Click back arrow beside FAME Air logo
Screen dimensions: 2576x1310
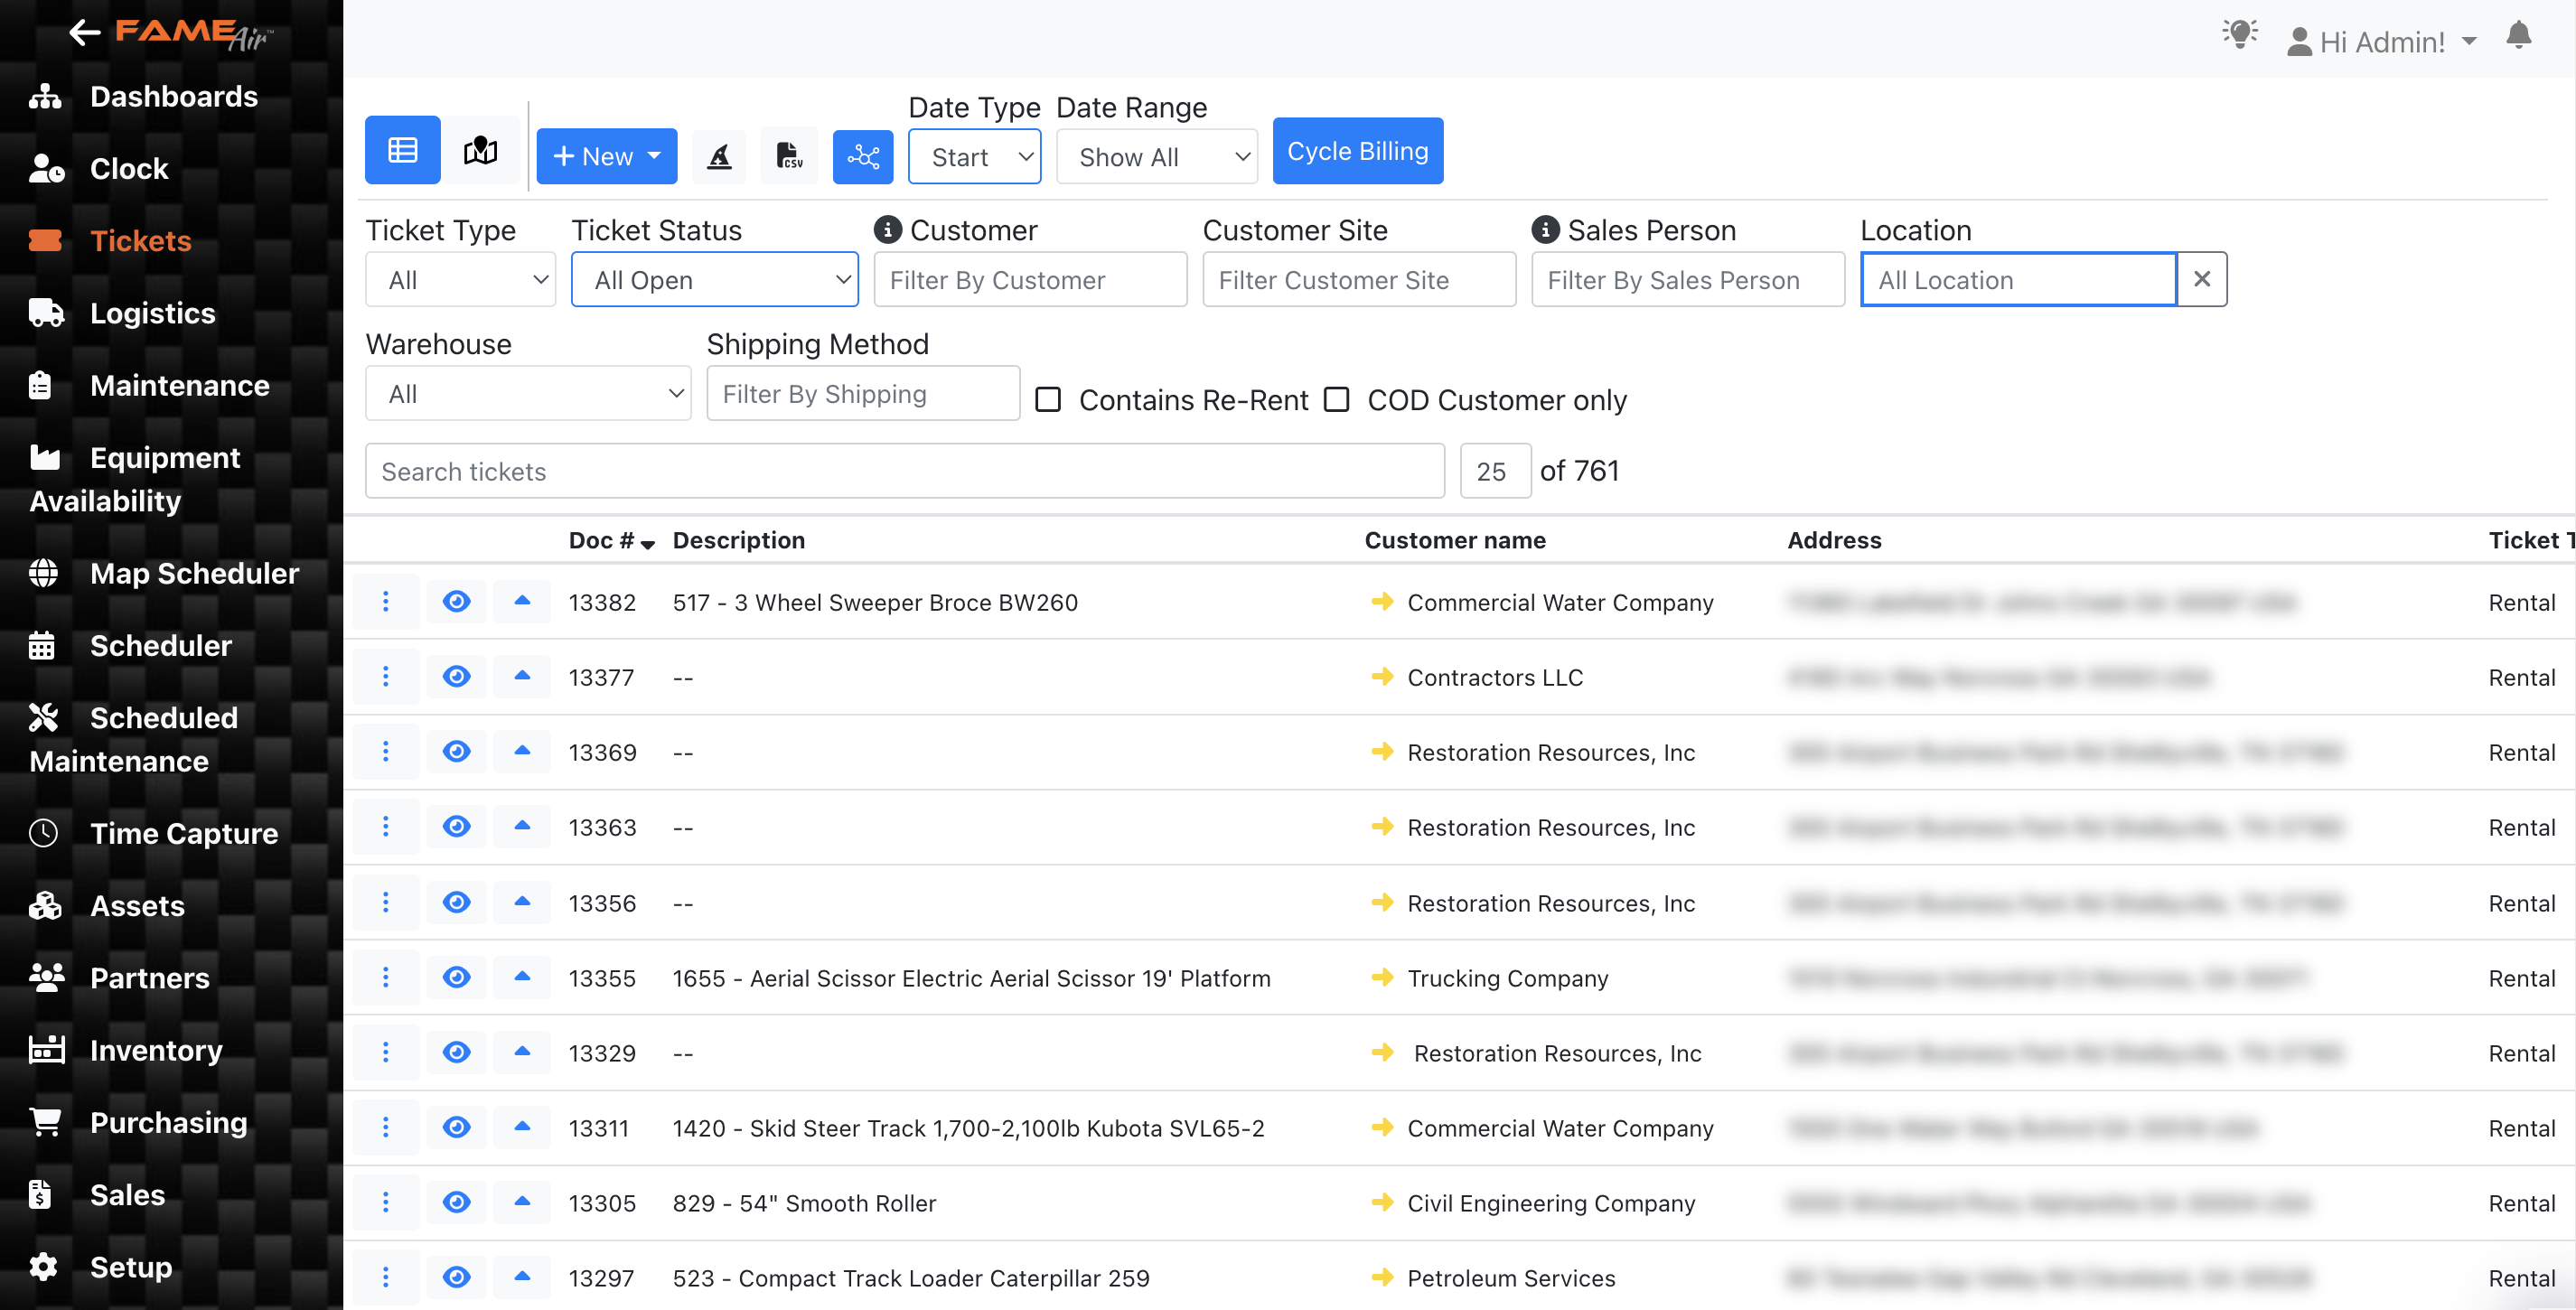pyautogui.click(x=85, y=32)
